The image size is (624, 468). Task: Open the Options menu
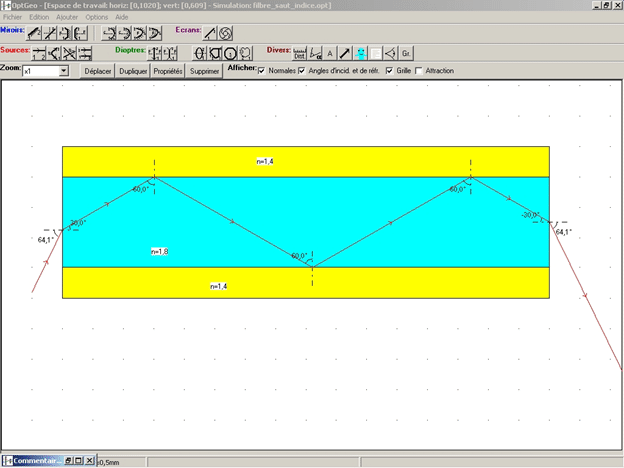point(97,17)
